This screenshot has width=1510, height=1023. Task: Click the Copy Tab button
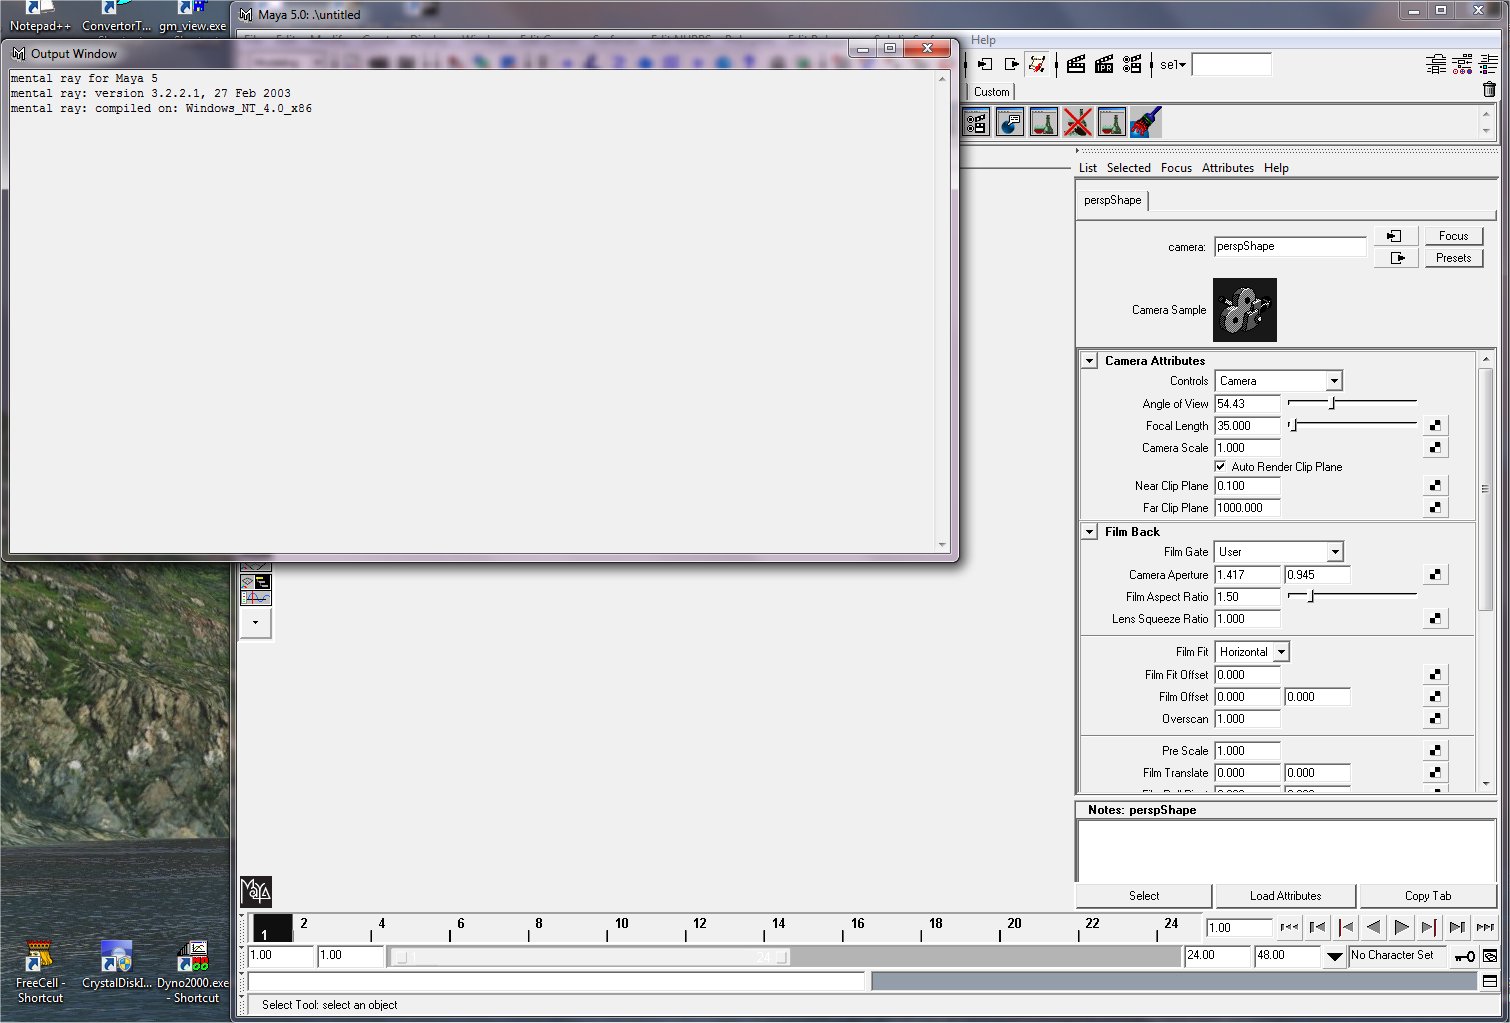click(1428, 896)
